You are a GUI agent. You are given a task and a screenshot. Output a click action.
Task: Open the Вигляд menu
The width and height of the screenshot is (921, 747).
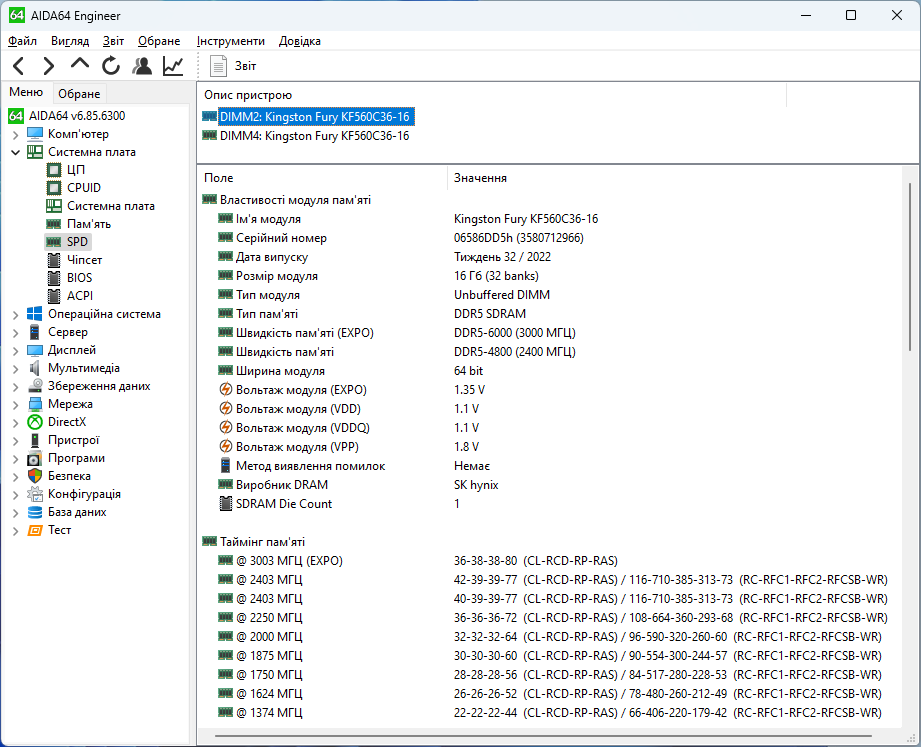70,41
